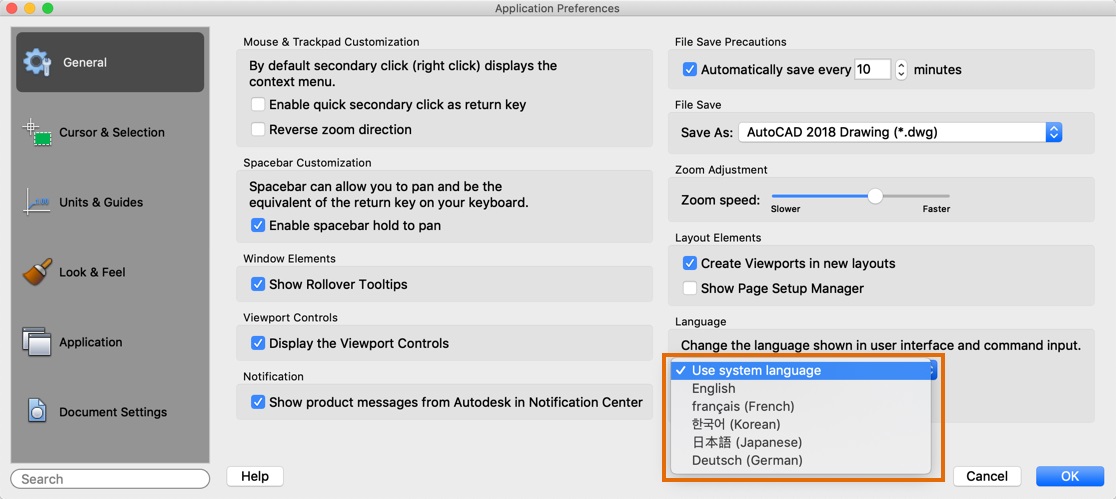This screenshot has height=499, width=1116.
Task: Click autosave minutes stepper arrows
Action: pyautogui.click(x=901, y=70)
